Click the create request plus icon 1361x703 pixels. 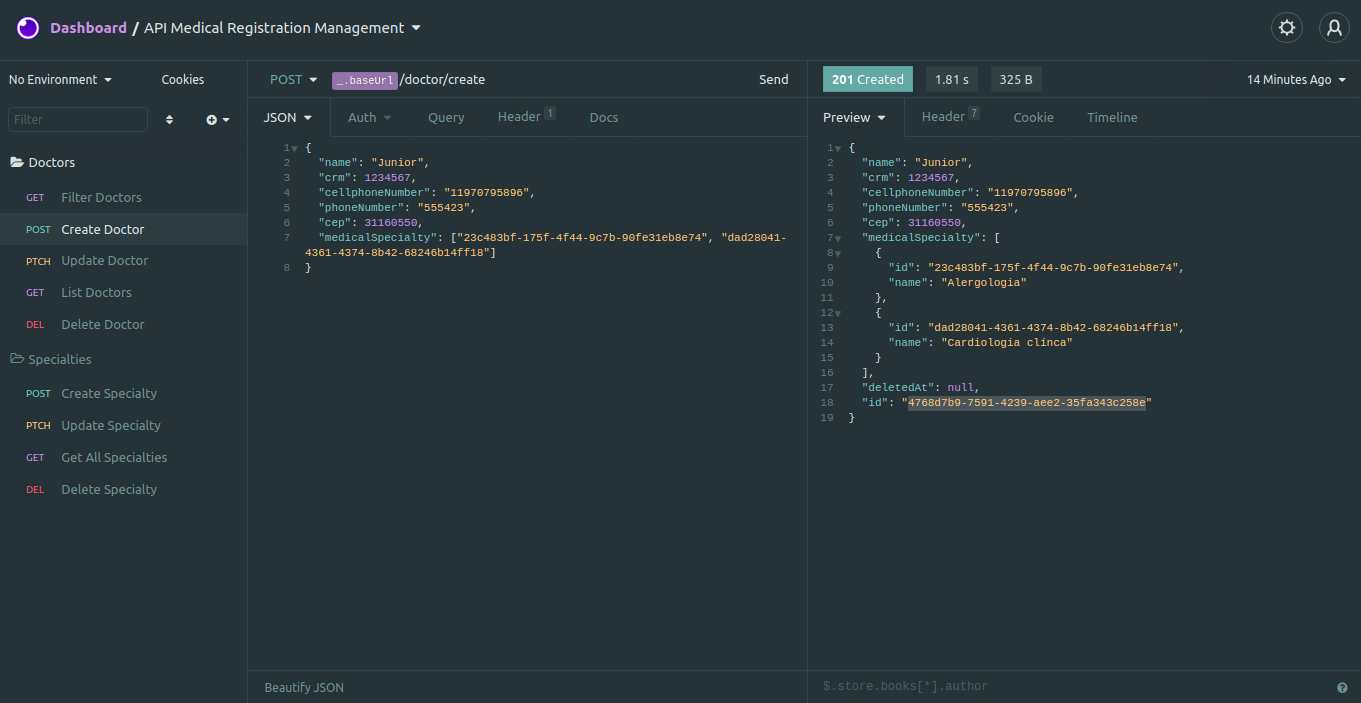click(217, 120)
